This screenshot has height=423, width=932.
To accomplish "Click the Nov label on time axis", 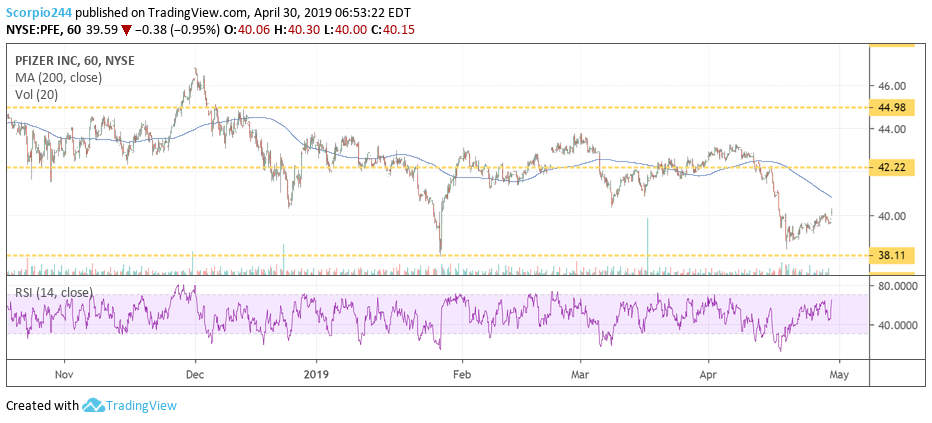I will (x=64, y=376).
